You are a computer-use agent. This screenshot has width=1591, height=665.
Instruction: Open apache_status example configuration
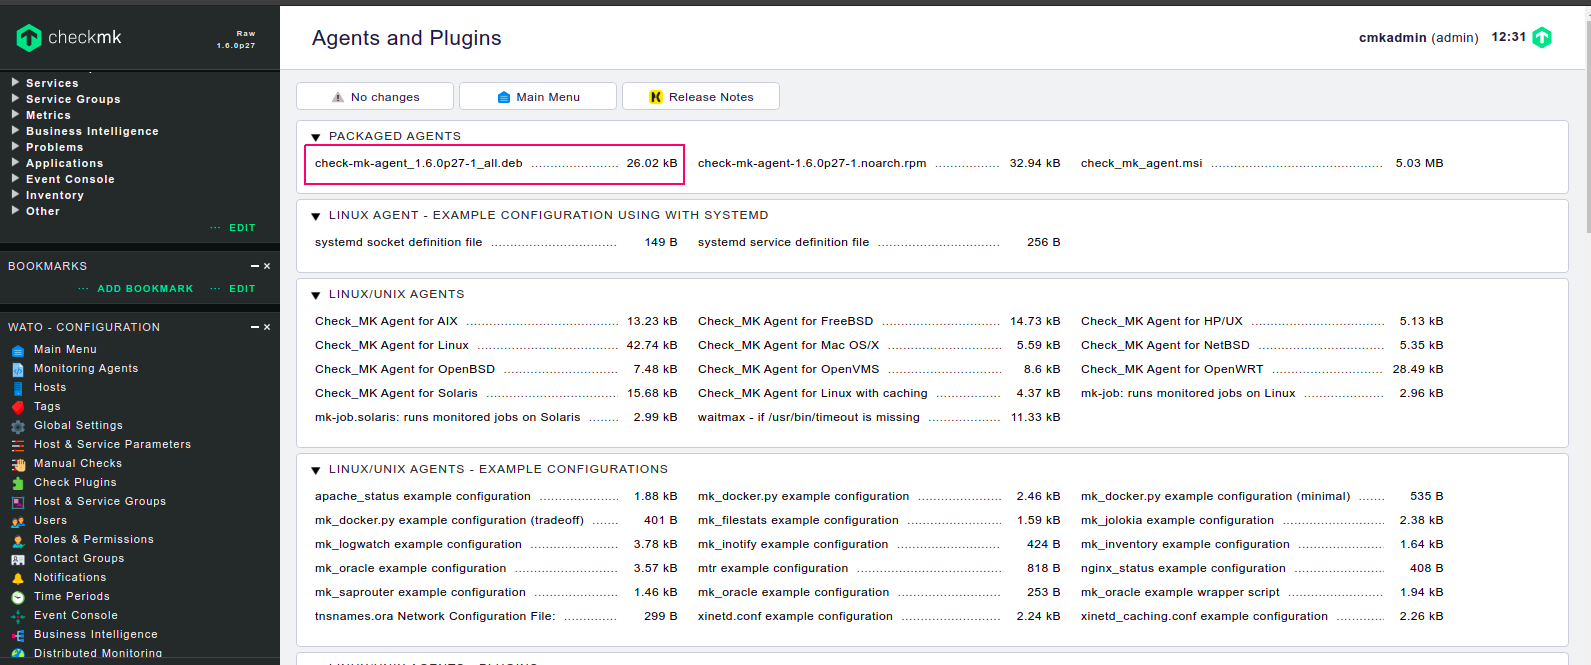coord(423,496)
